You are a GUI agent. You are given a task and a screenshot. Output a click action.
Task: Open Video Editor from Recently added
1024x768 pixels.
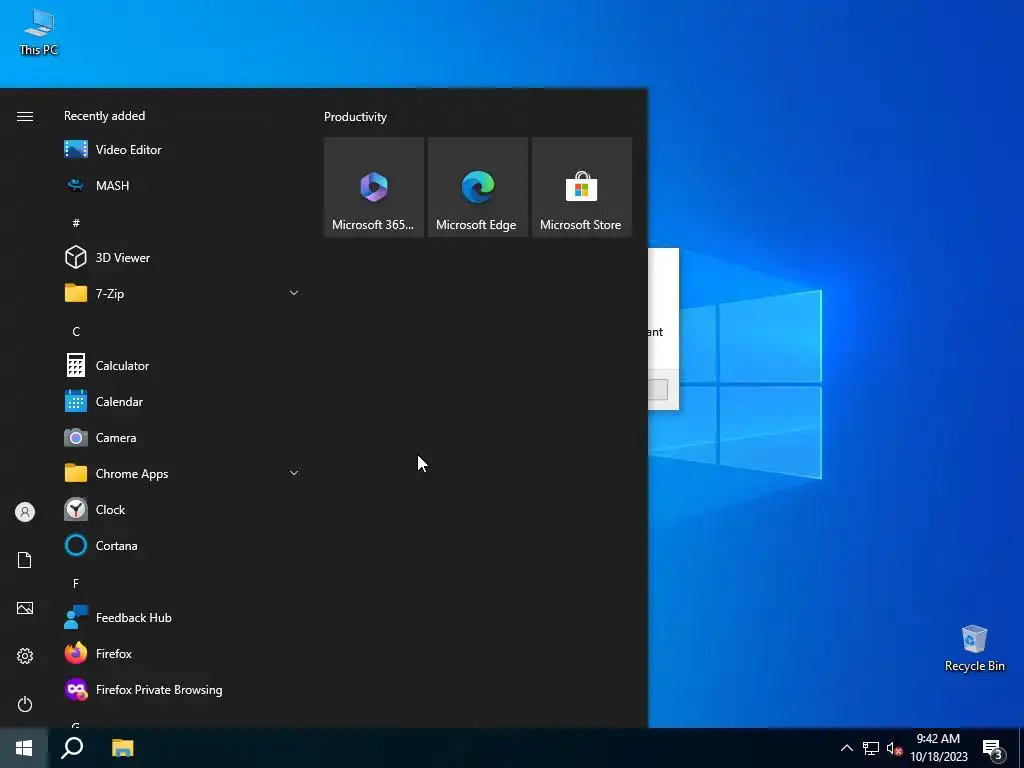[x=182, y=150]
